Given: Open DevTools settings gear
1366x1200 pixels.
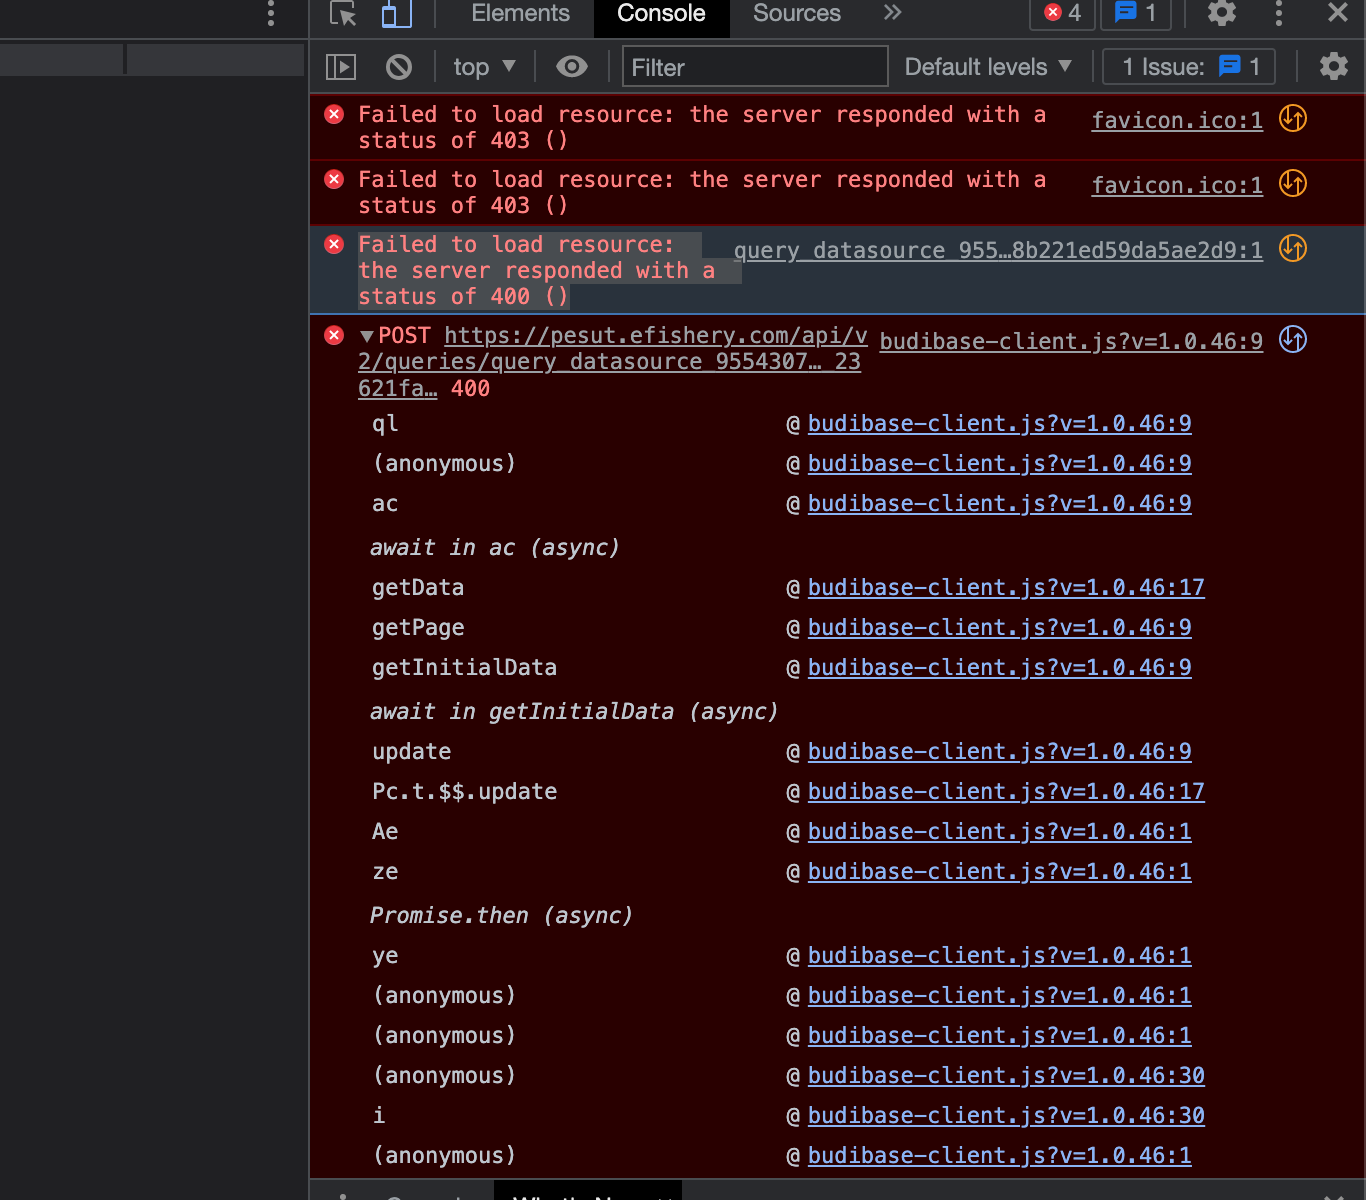Looking at the screenshot, I should [x=1221, y=13].
